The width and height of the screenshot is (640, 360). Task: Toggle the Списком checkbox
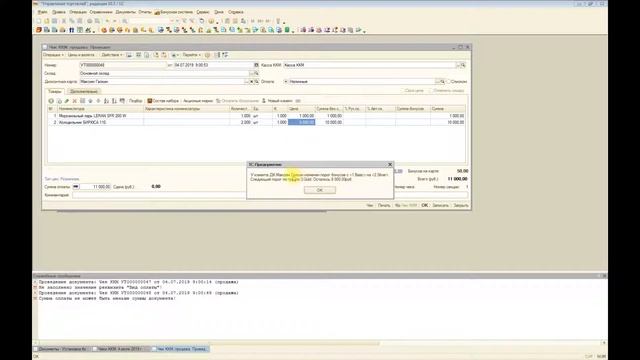point(449,82)
